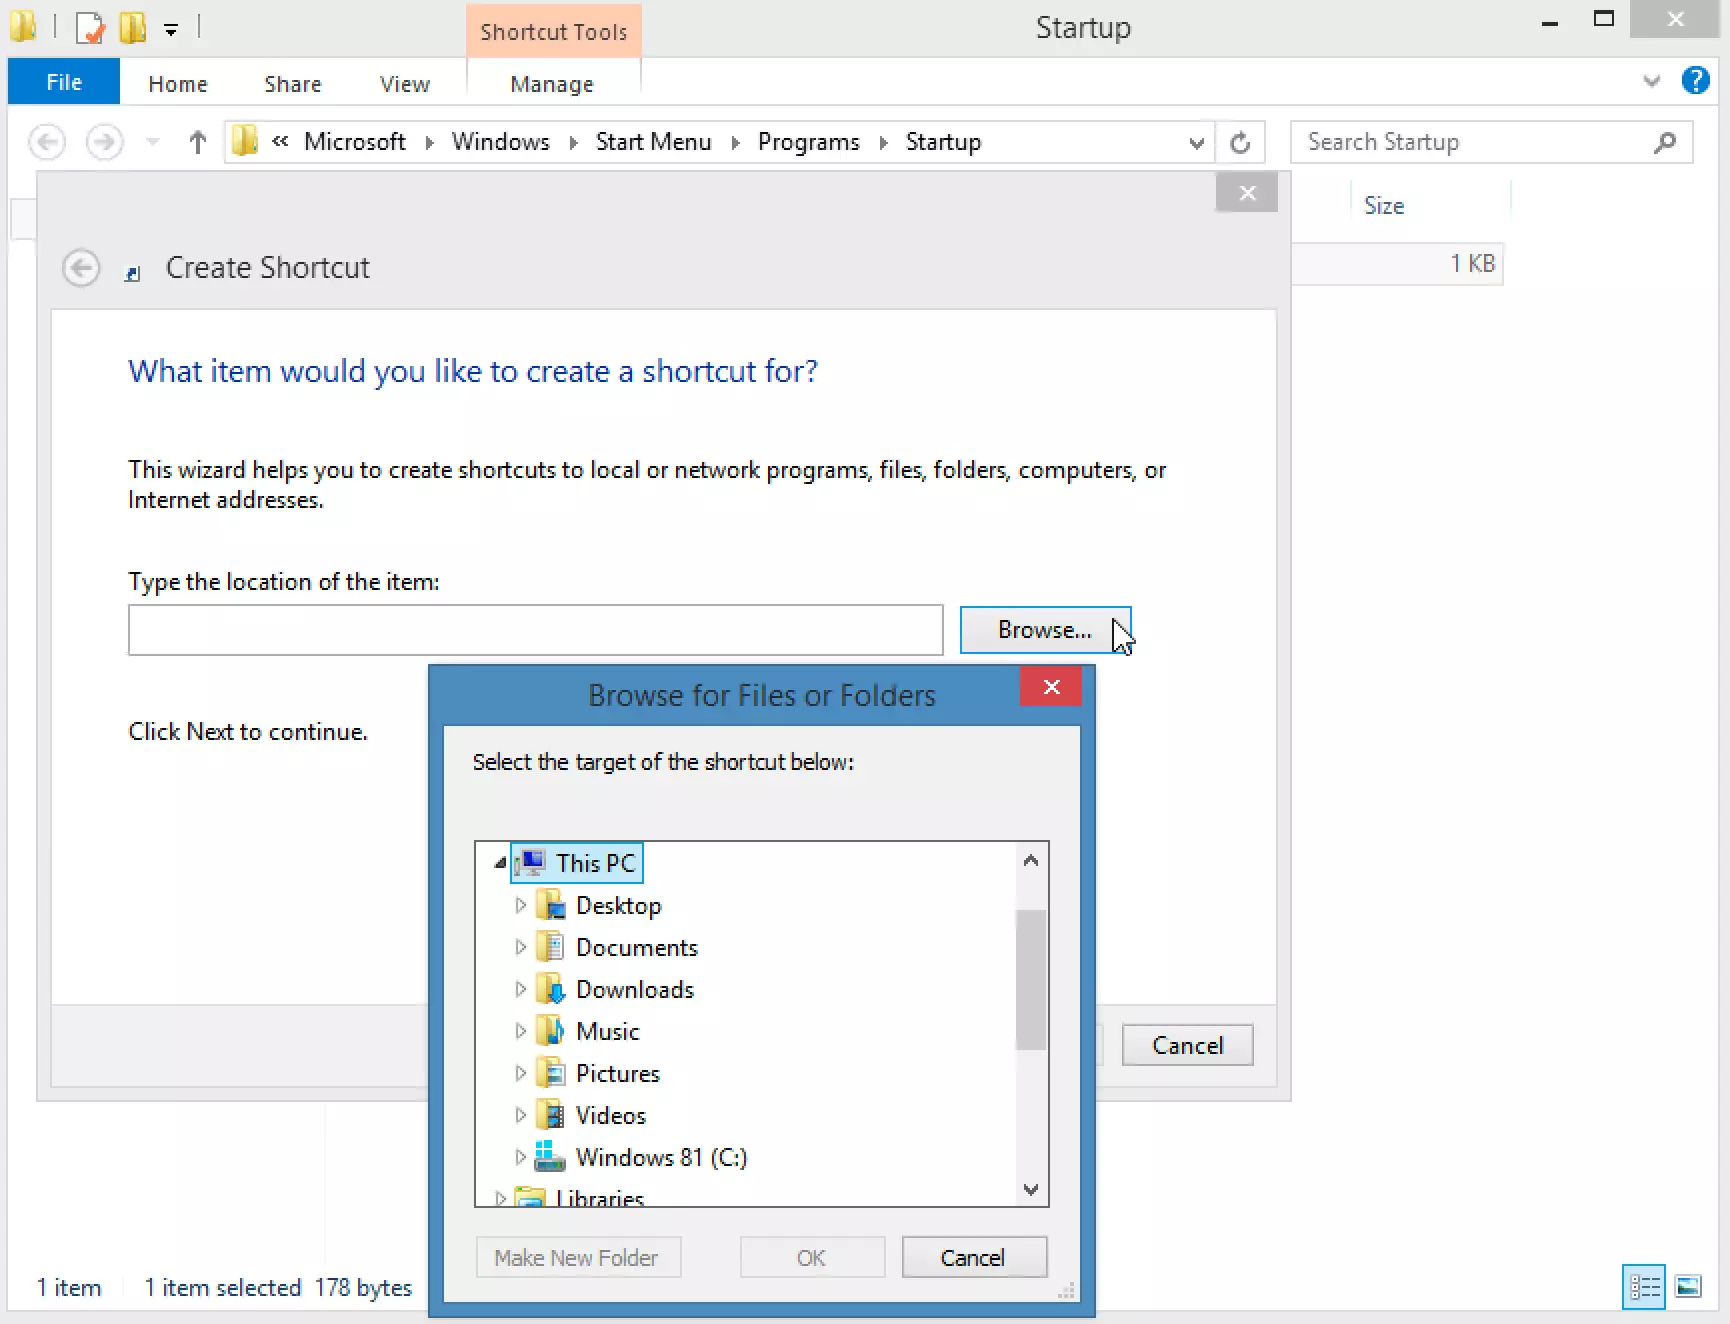
Task: Go back with Explorer's Back arrow
Action: tap(47, 142)
